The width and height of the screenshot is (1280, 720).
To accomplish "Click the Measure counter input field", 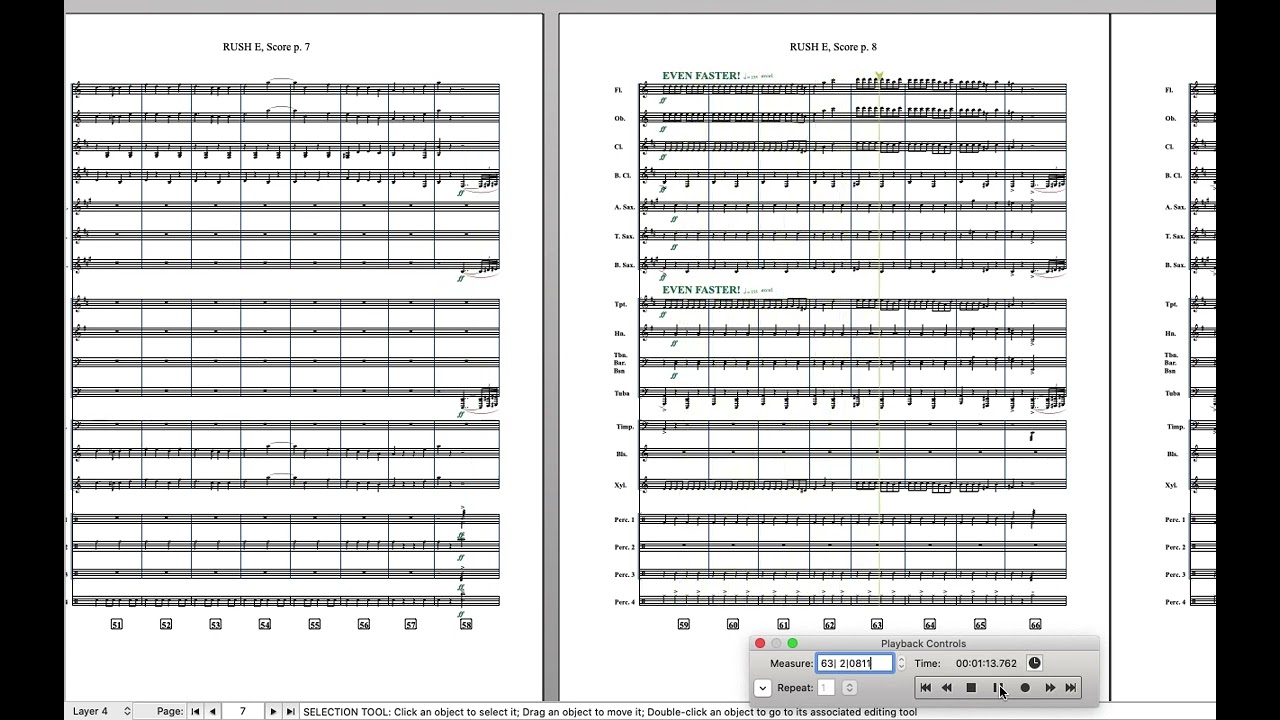I will pos(855,663).
